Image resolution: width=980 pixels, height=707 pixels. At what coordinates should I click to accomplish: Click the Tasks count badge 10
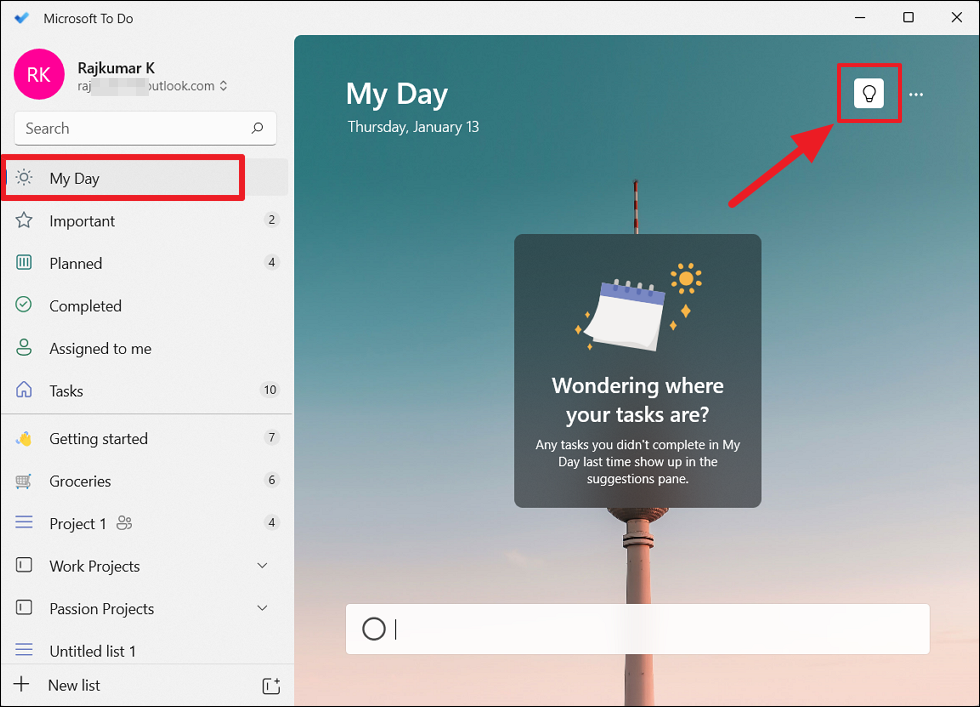point(270,390)
